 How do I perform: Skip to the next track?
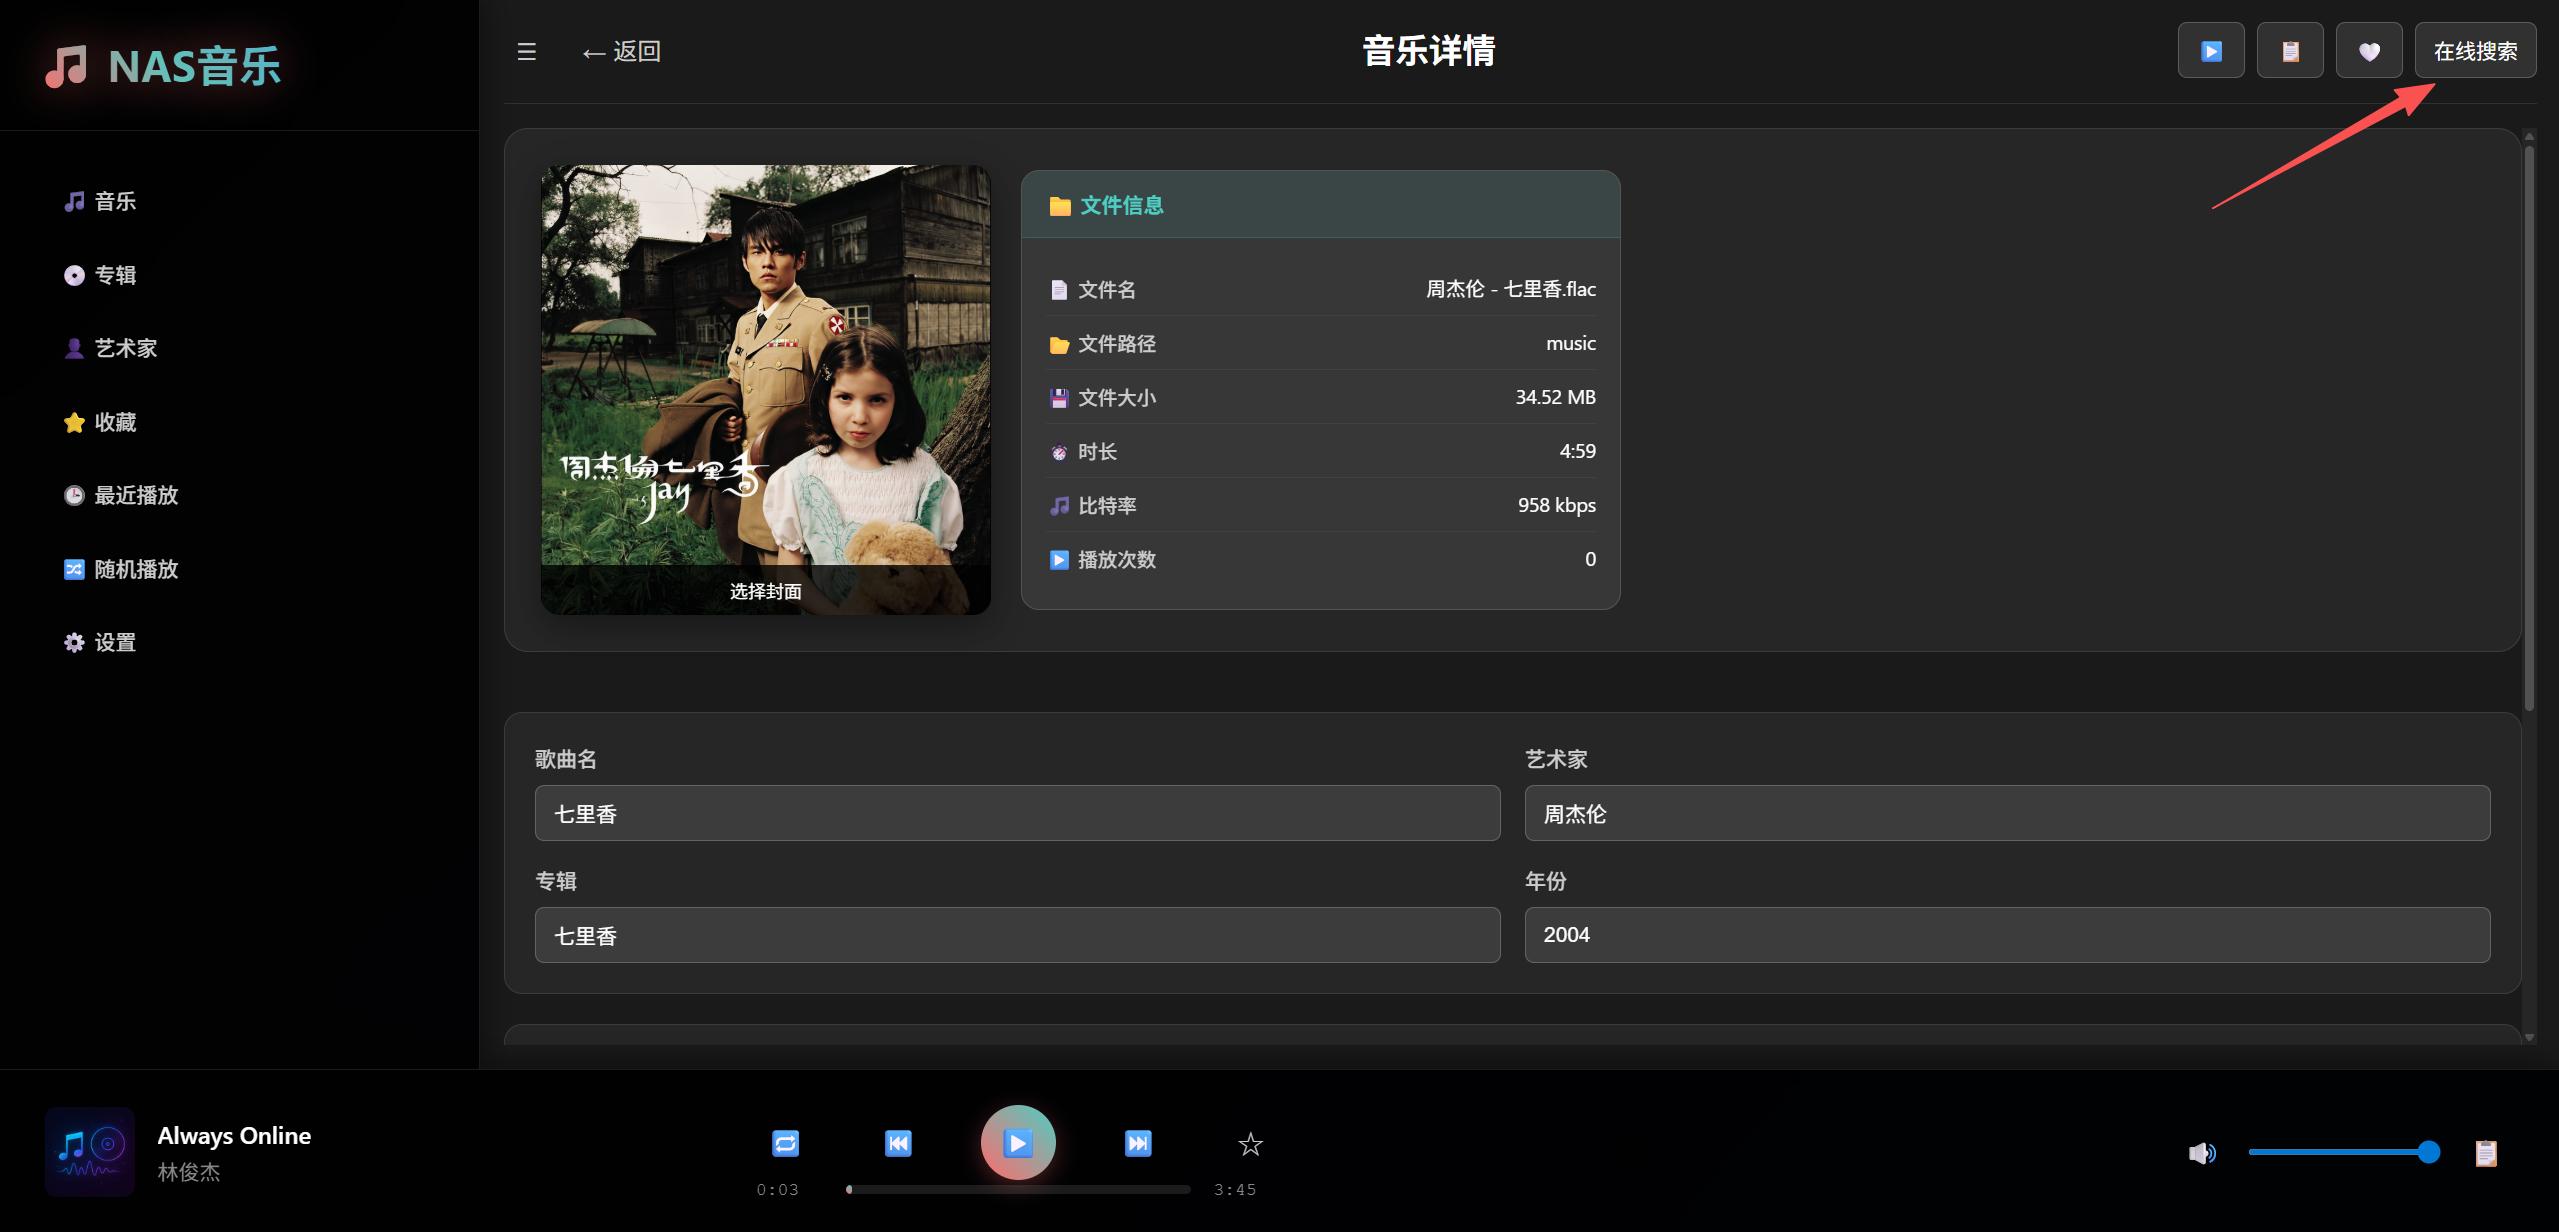point(1138,1143)
